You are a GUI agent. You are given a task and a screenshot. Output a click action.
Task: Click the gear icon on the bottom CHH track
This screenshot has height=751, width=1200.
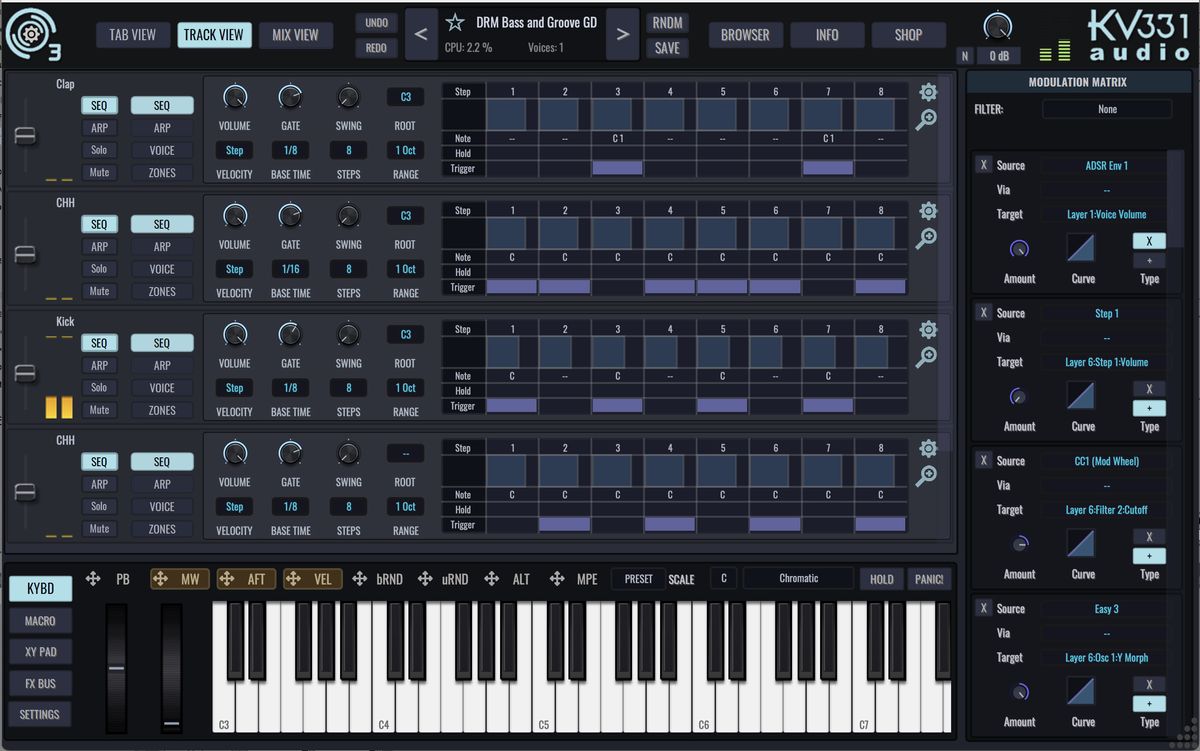[x=928, y=448]
